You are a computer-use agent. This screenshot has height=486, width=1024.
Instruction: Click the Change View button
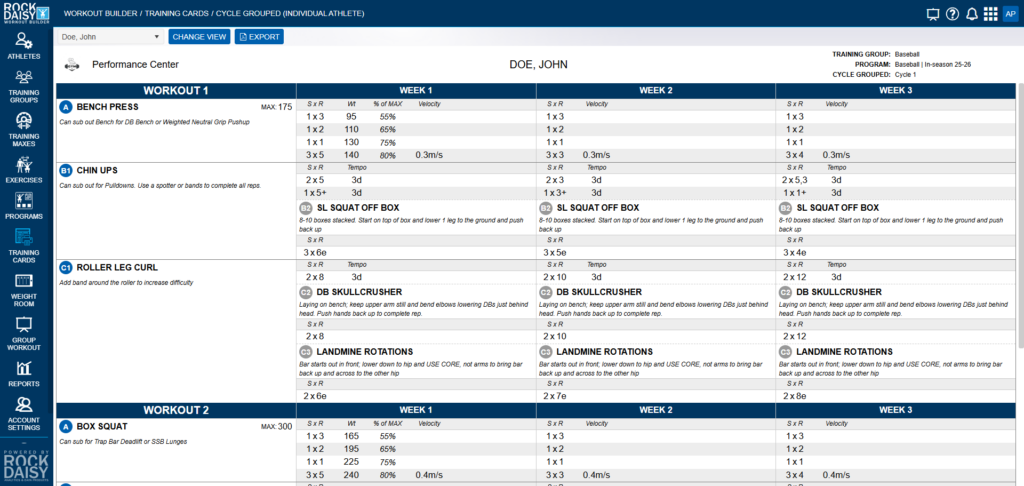(x=199, y=37)
